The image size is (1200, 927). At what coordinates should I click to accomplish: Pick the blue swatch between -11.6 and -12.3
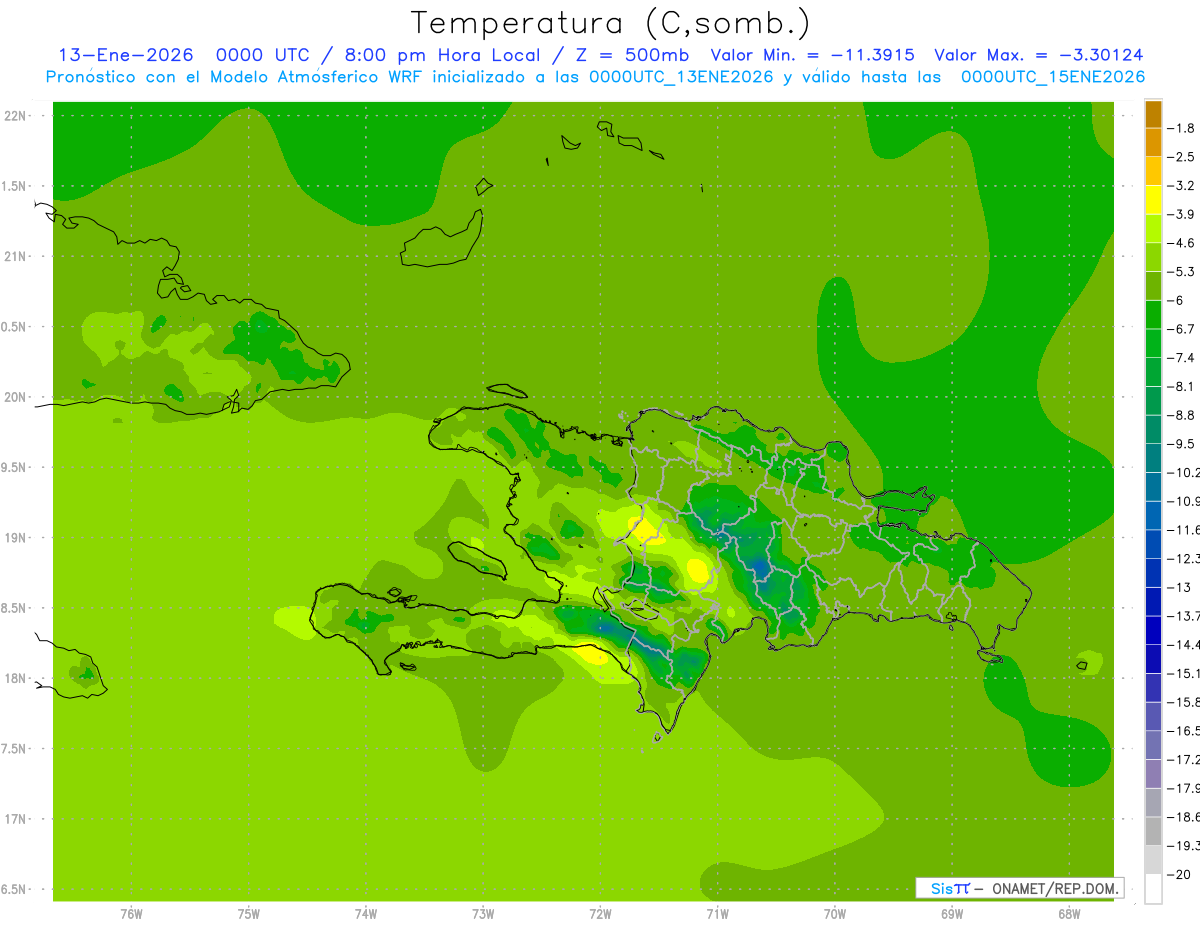(x=1153, y=543)
